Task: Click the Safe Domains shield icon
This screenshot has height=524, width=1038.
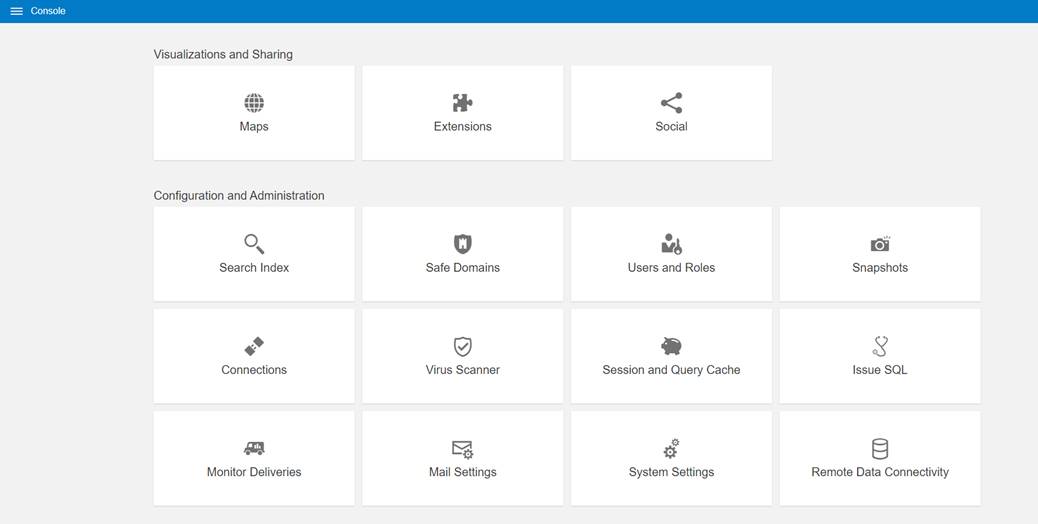Action: coord(463,244)
